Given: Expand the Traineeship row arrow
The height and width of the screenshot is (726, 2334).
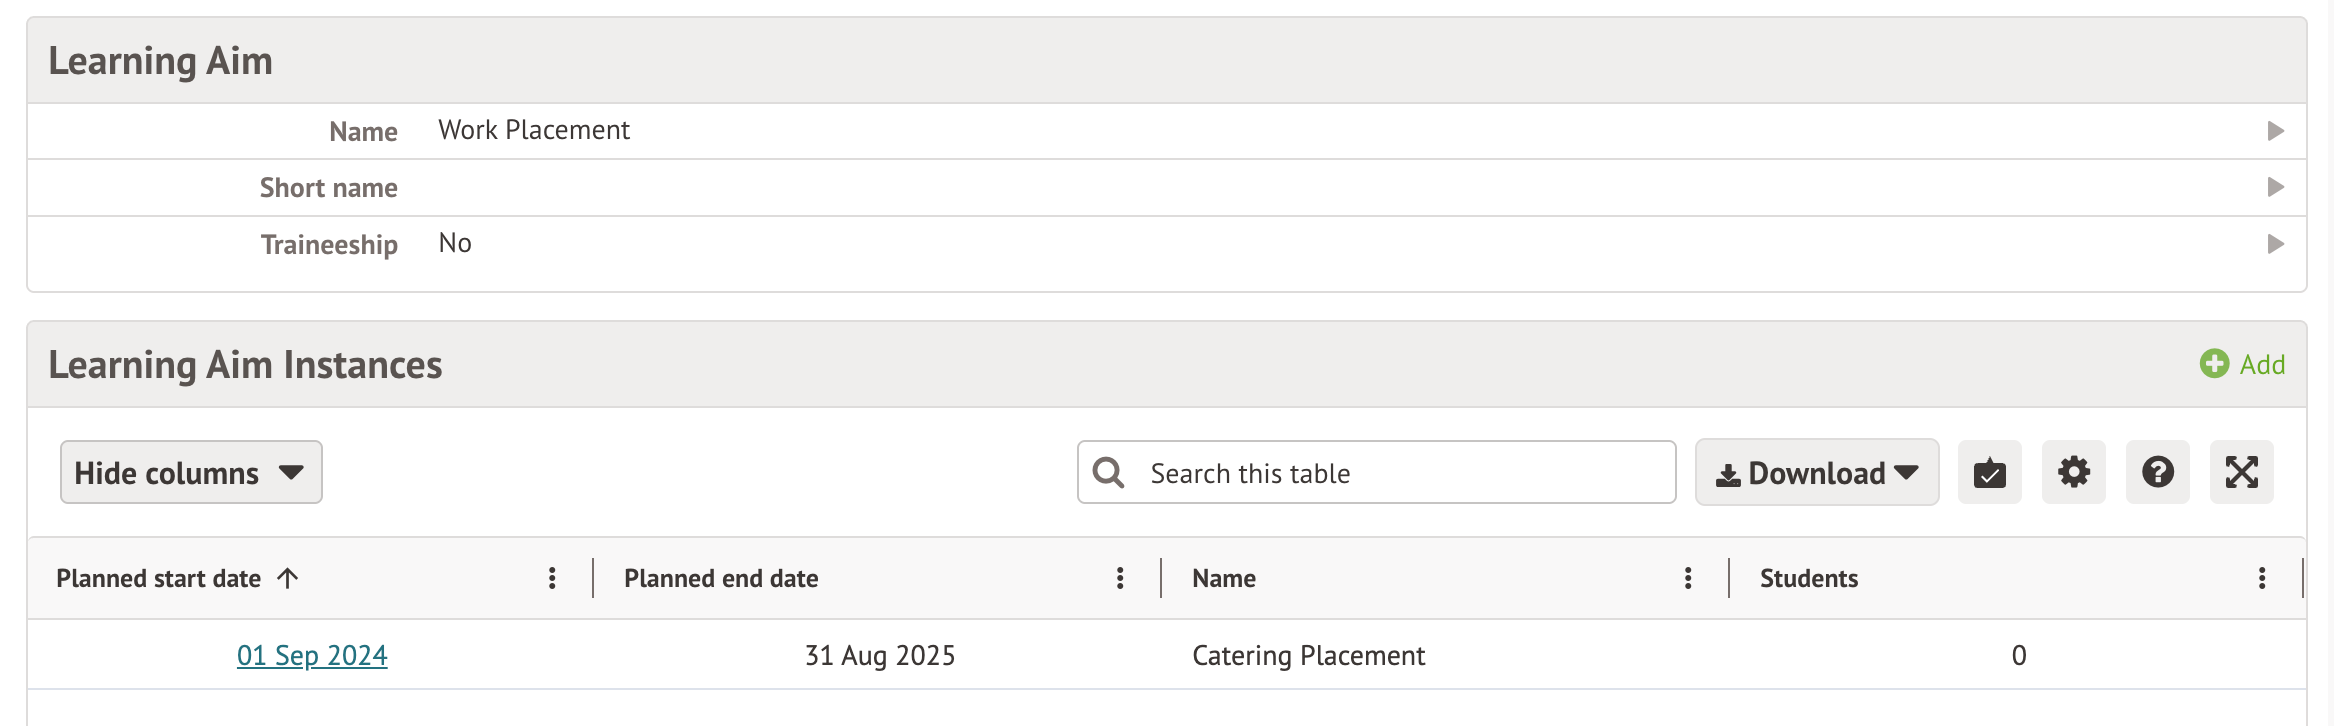Looking at the screenshot, I should click(2275, 244).
